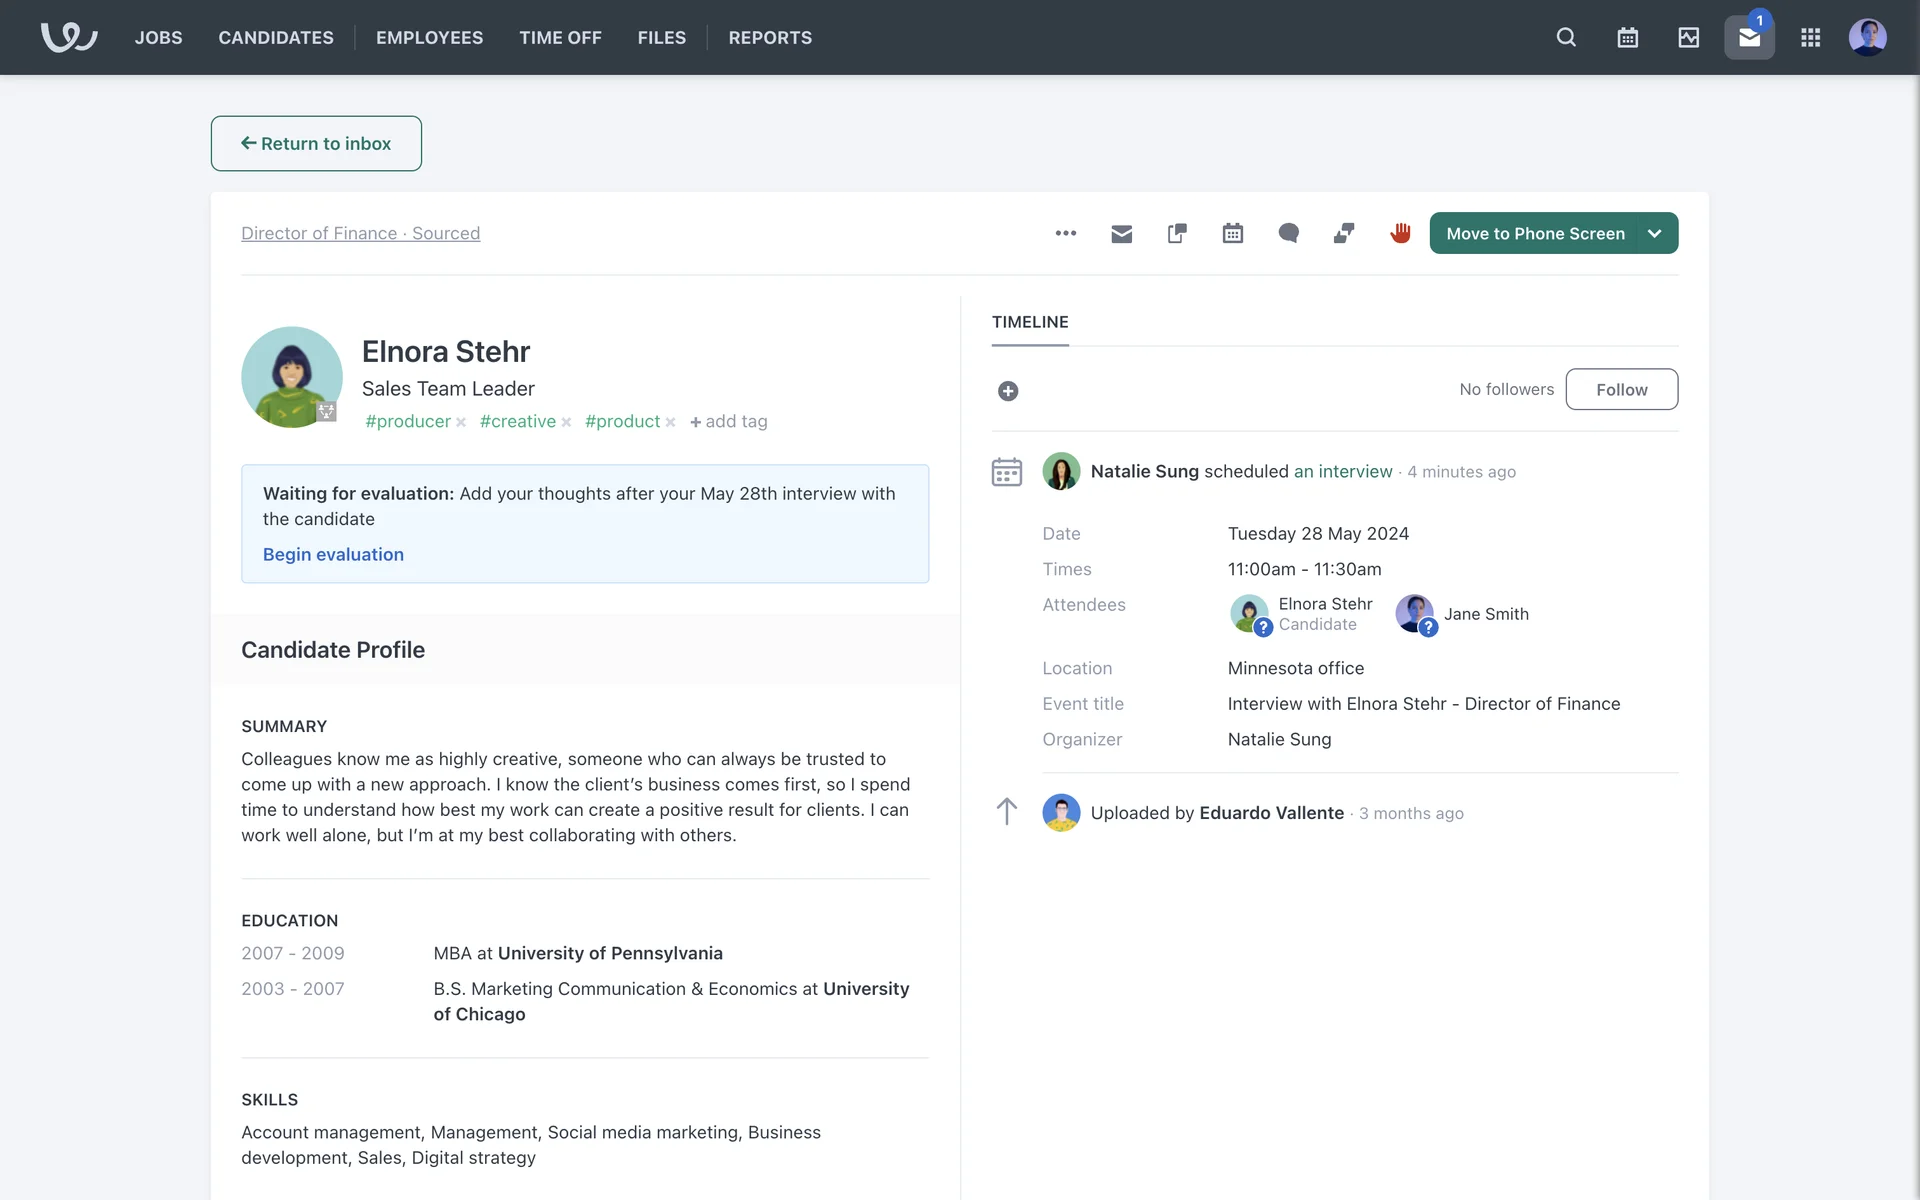Switch to the Timeline tab

point(1030,322)
